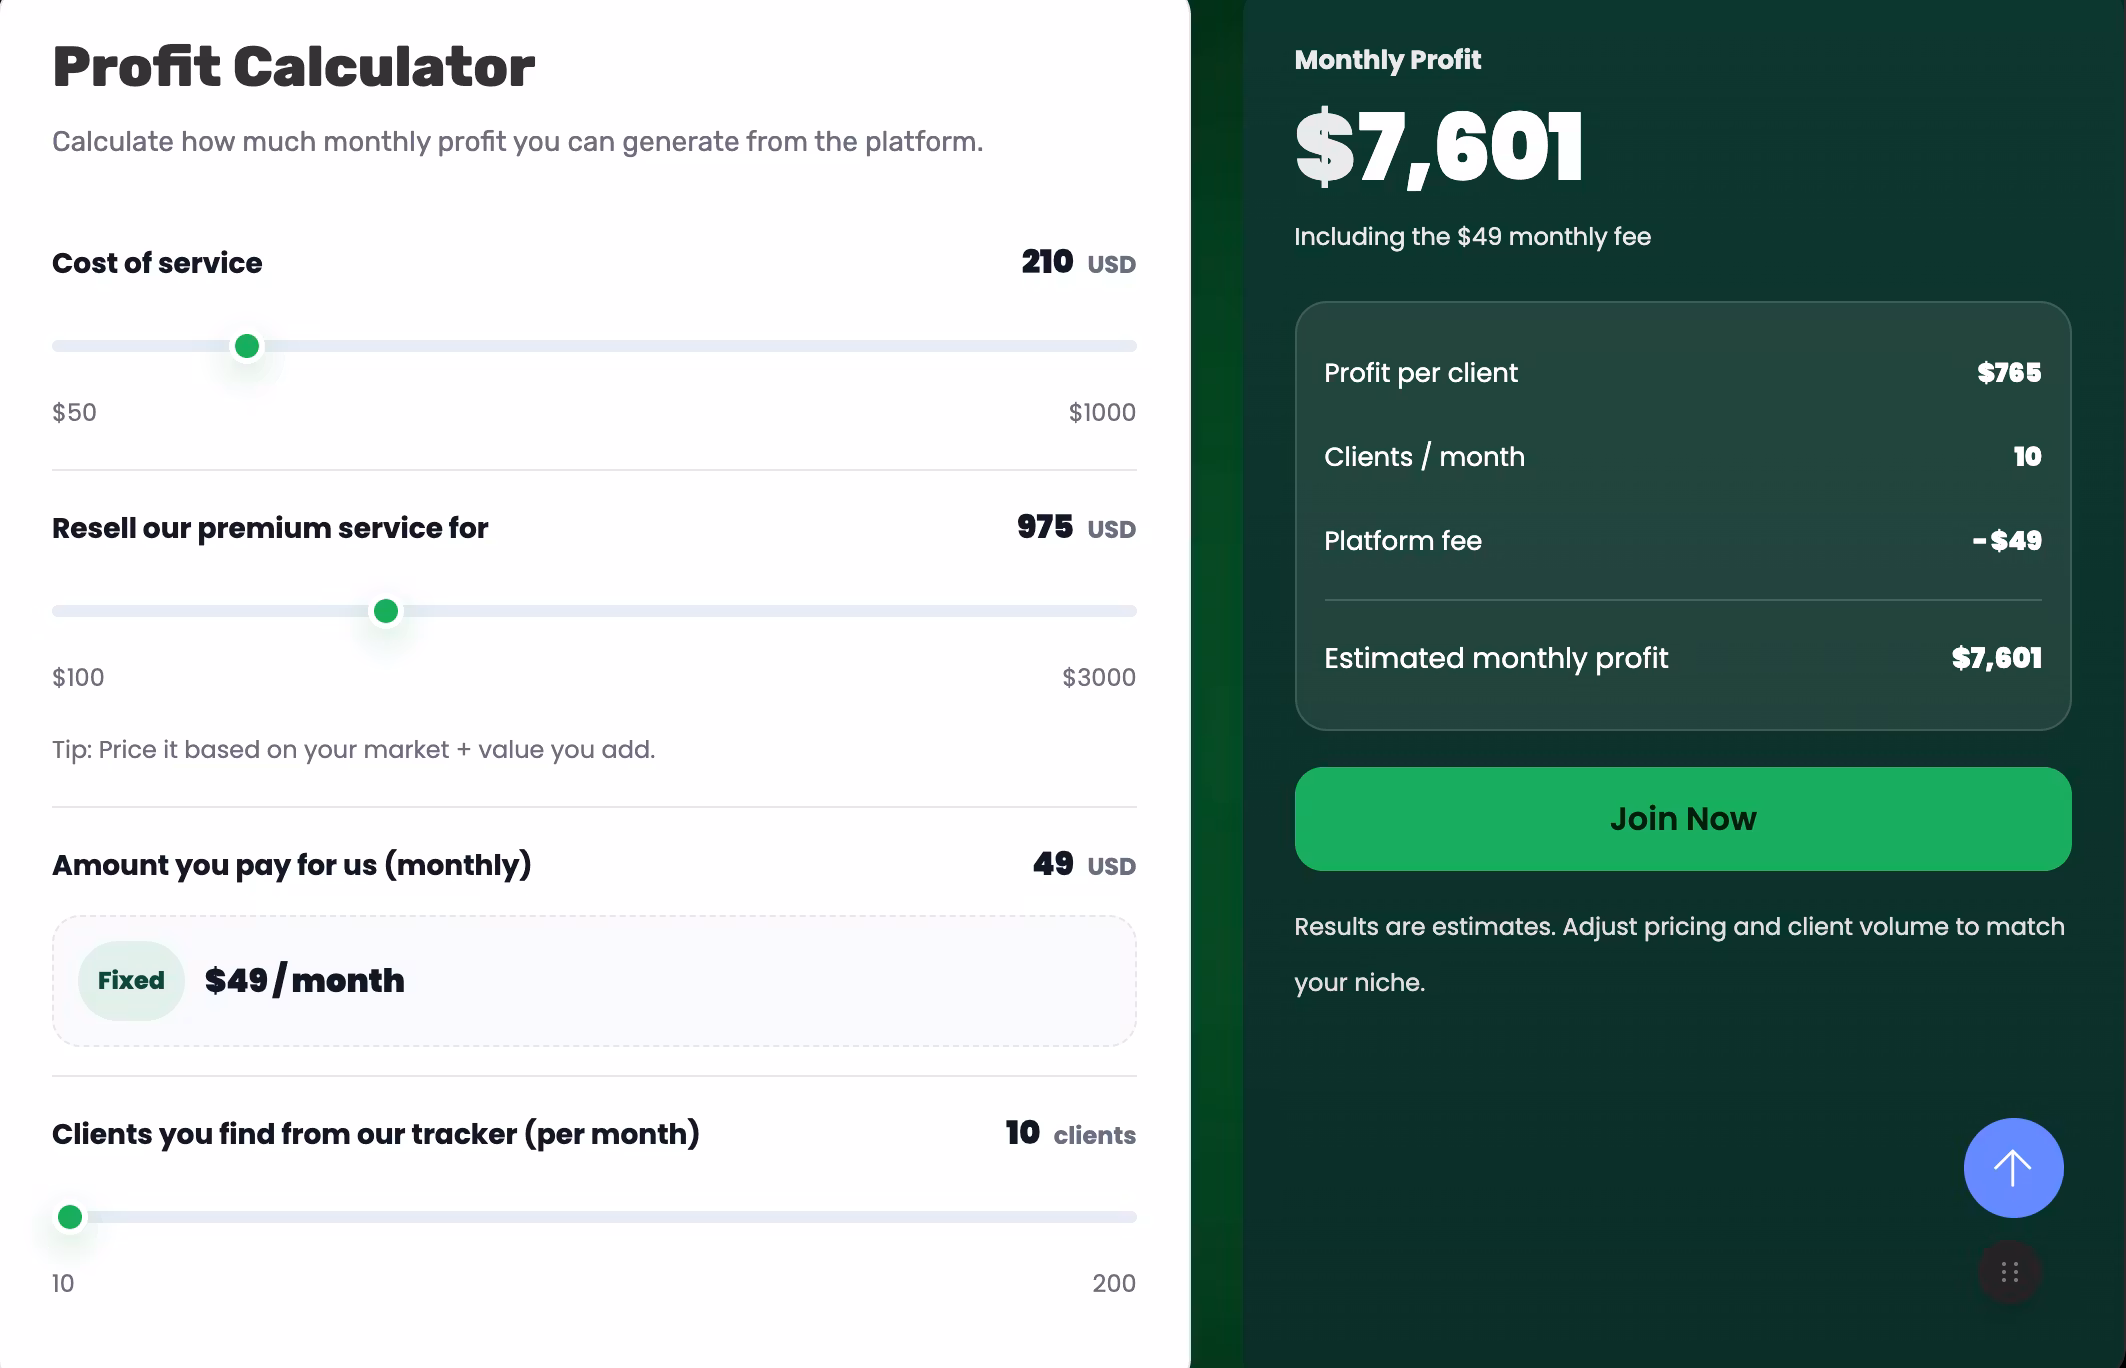Grab the Cost of service slider handle

coord(247,346)
